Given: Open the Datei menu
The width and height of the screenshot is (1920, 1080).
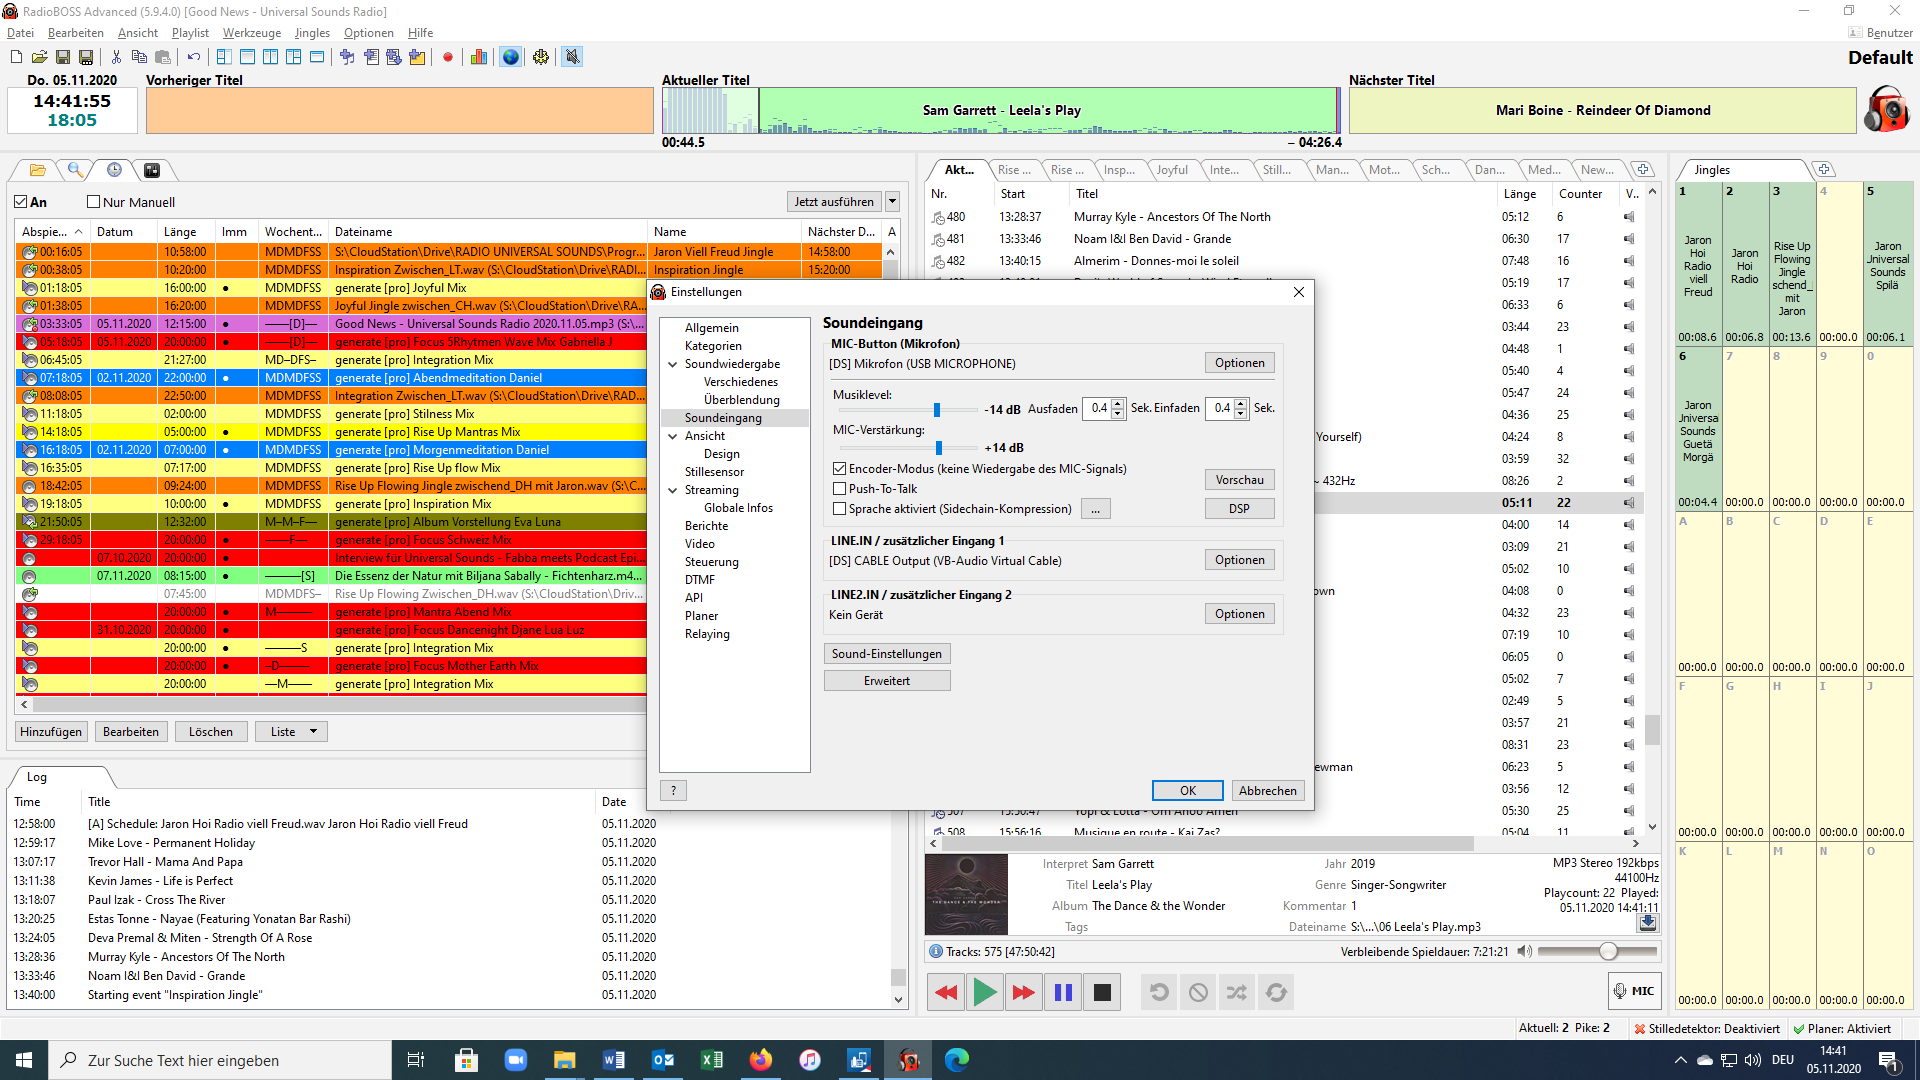Looking at the screenshot, I should [20, 33].
